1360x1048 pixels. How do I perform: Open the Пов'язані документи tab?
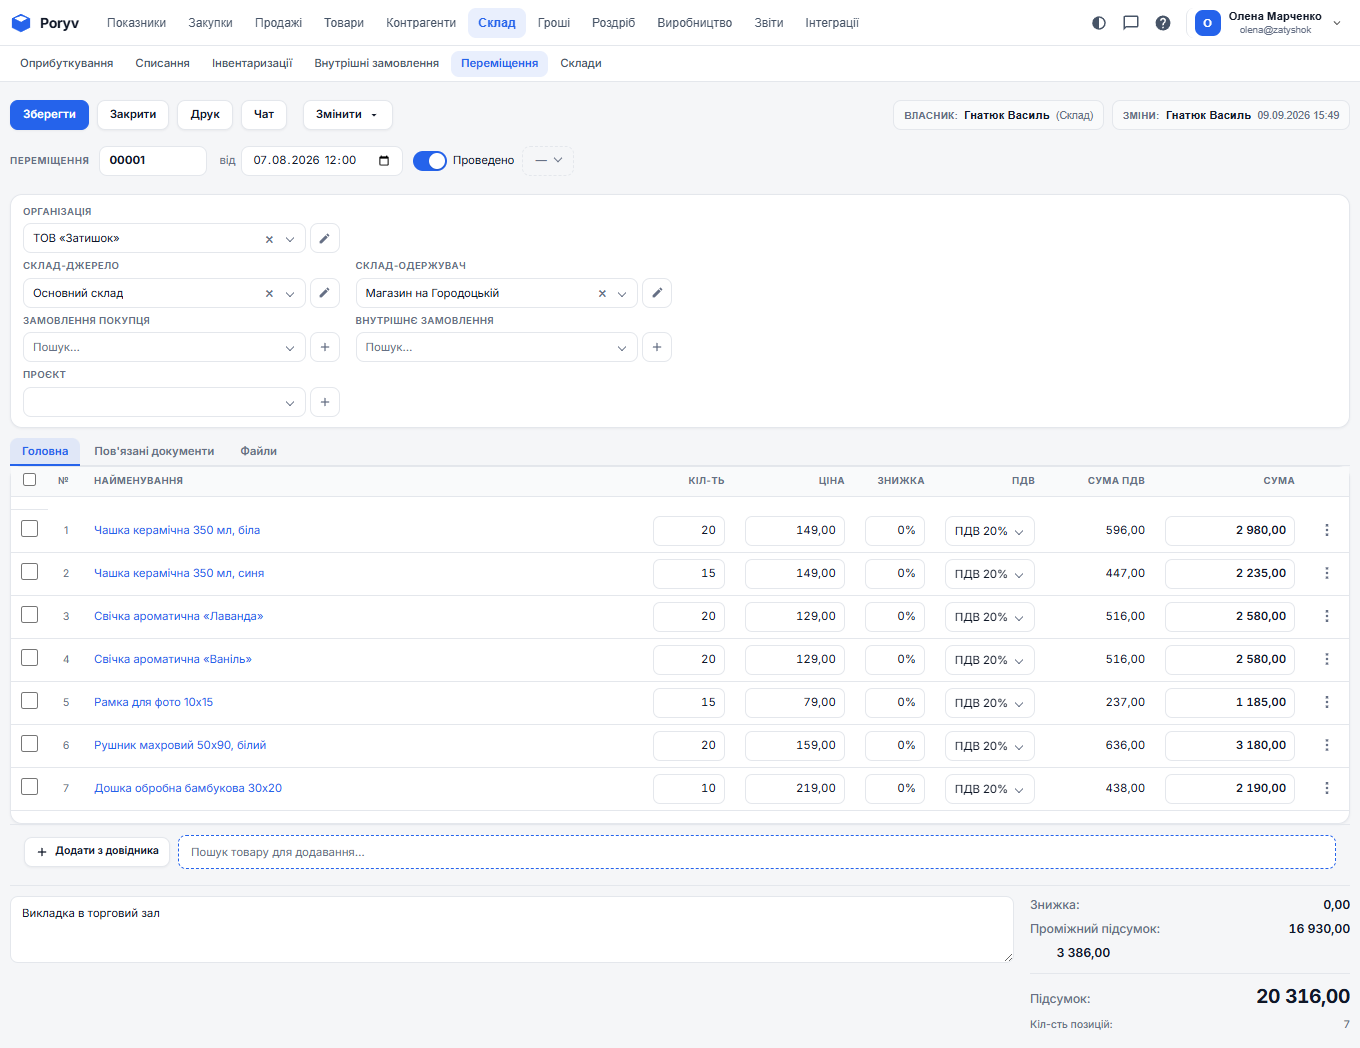[x=154, y=452]
